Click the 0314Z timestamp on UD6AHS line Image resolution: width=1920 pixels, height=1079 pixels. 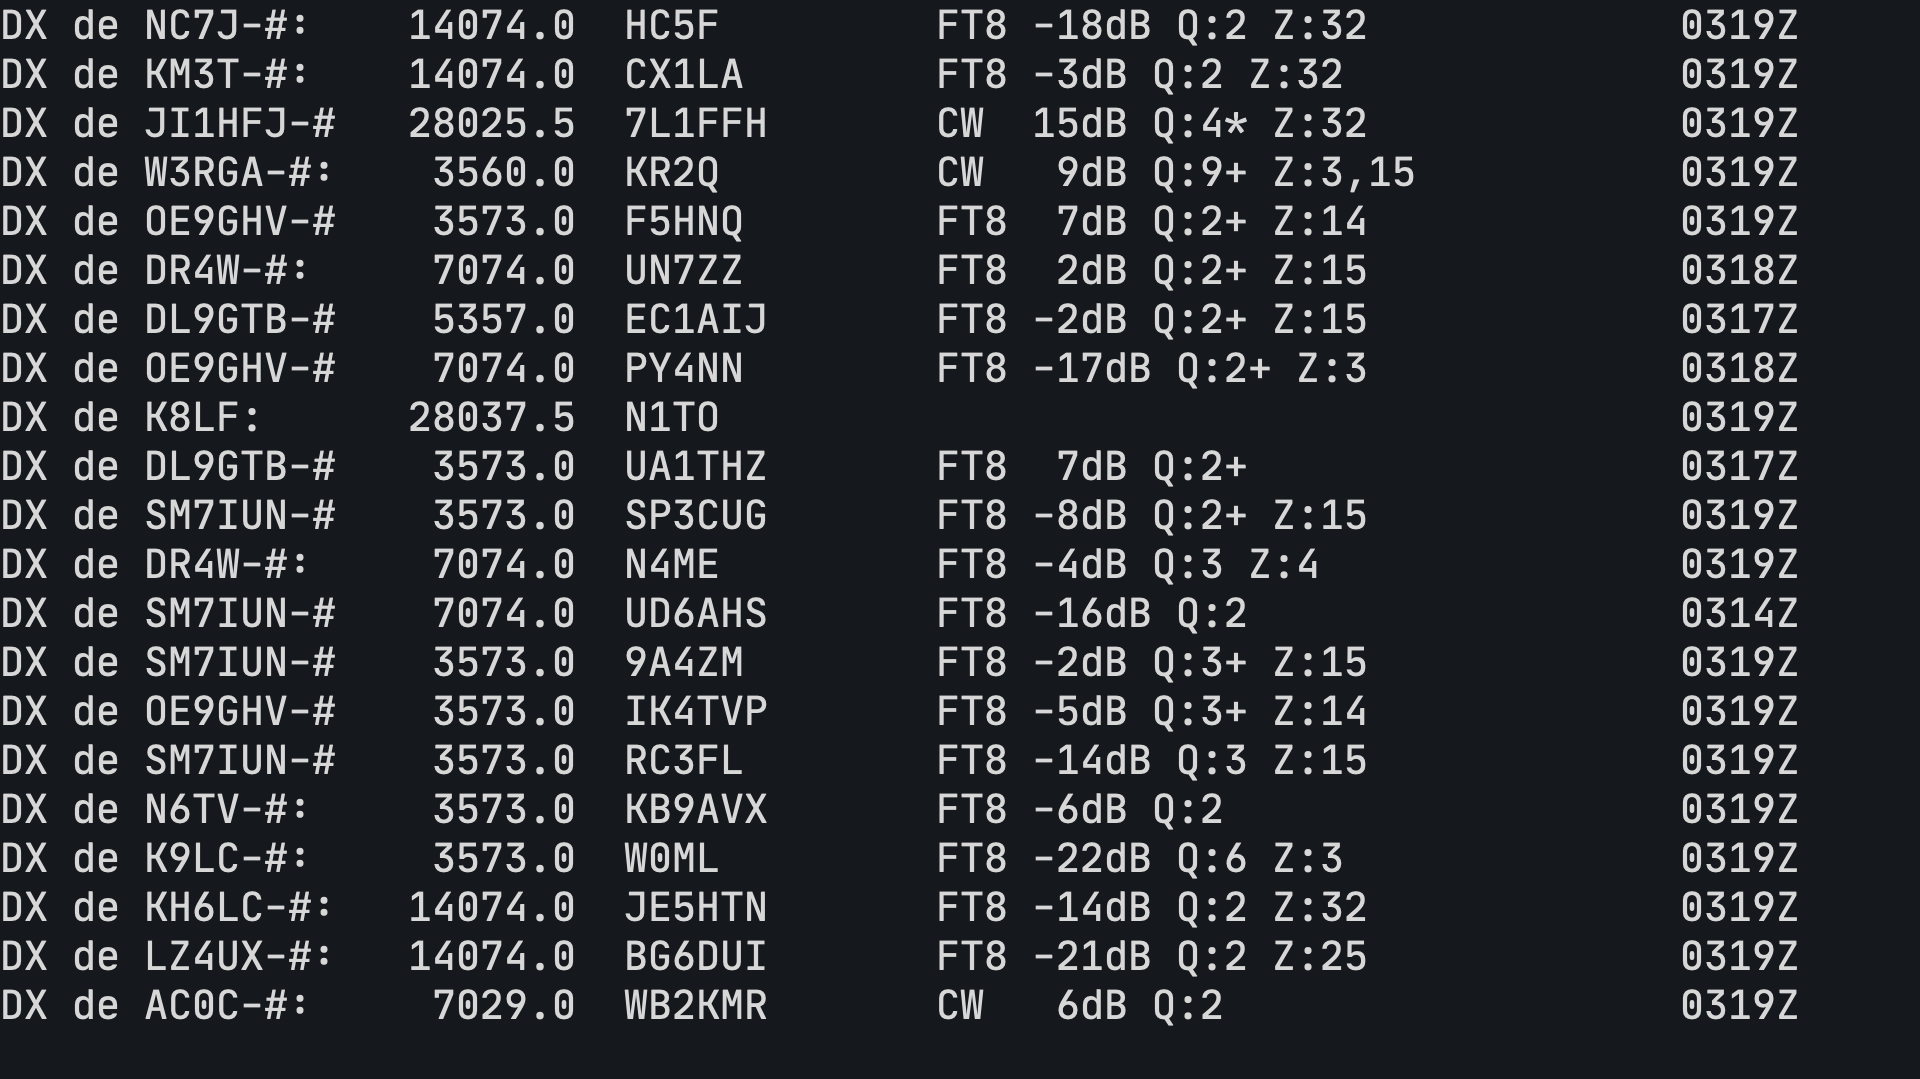[1739, 614]
